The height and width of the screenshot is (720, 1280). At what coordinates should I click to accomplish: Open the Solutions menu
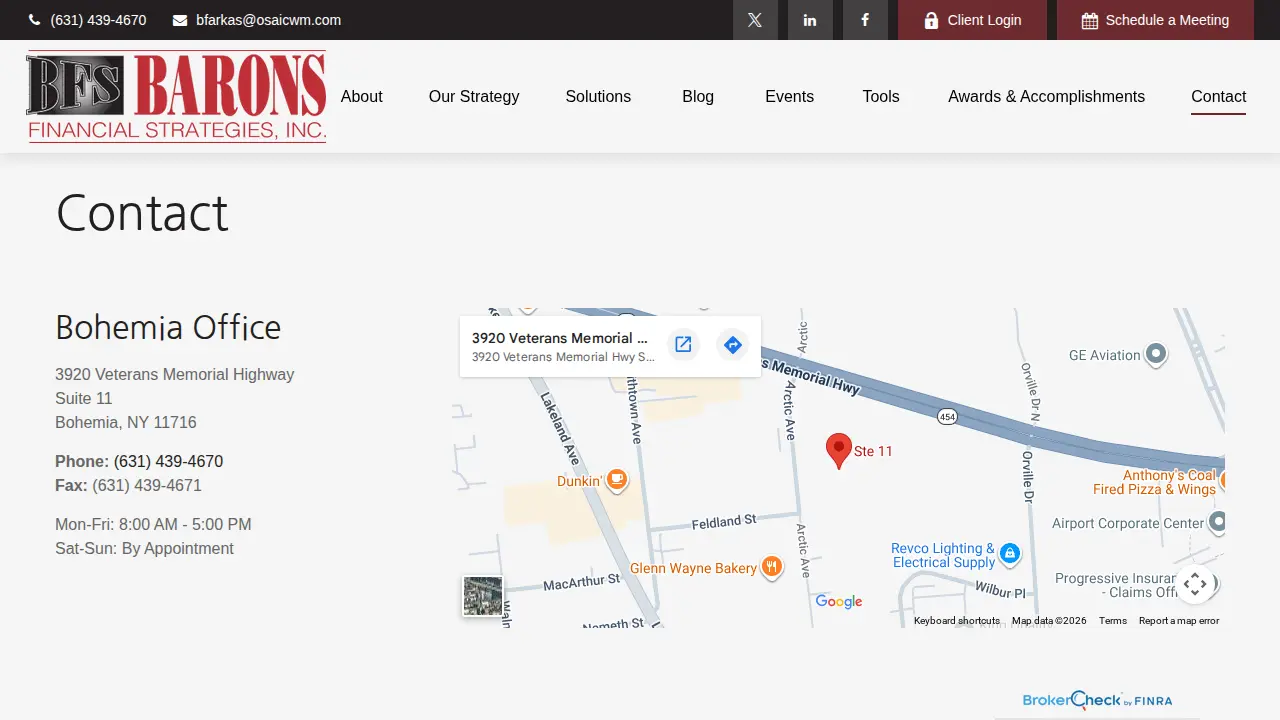tap(598, 97)
